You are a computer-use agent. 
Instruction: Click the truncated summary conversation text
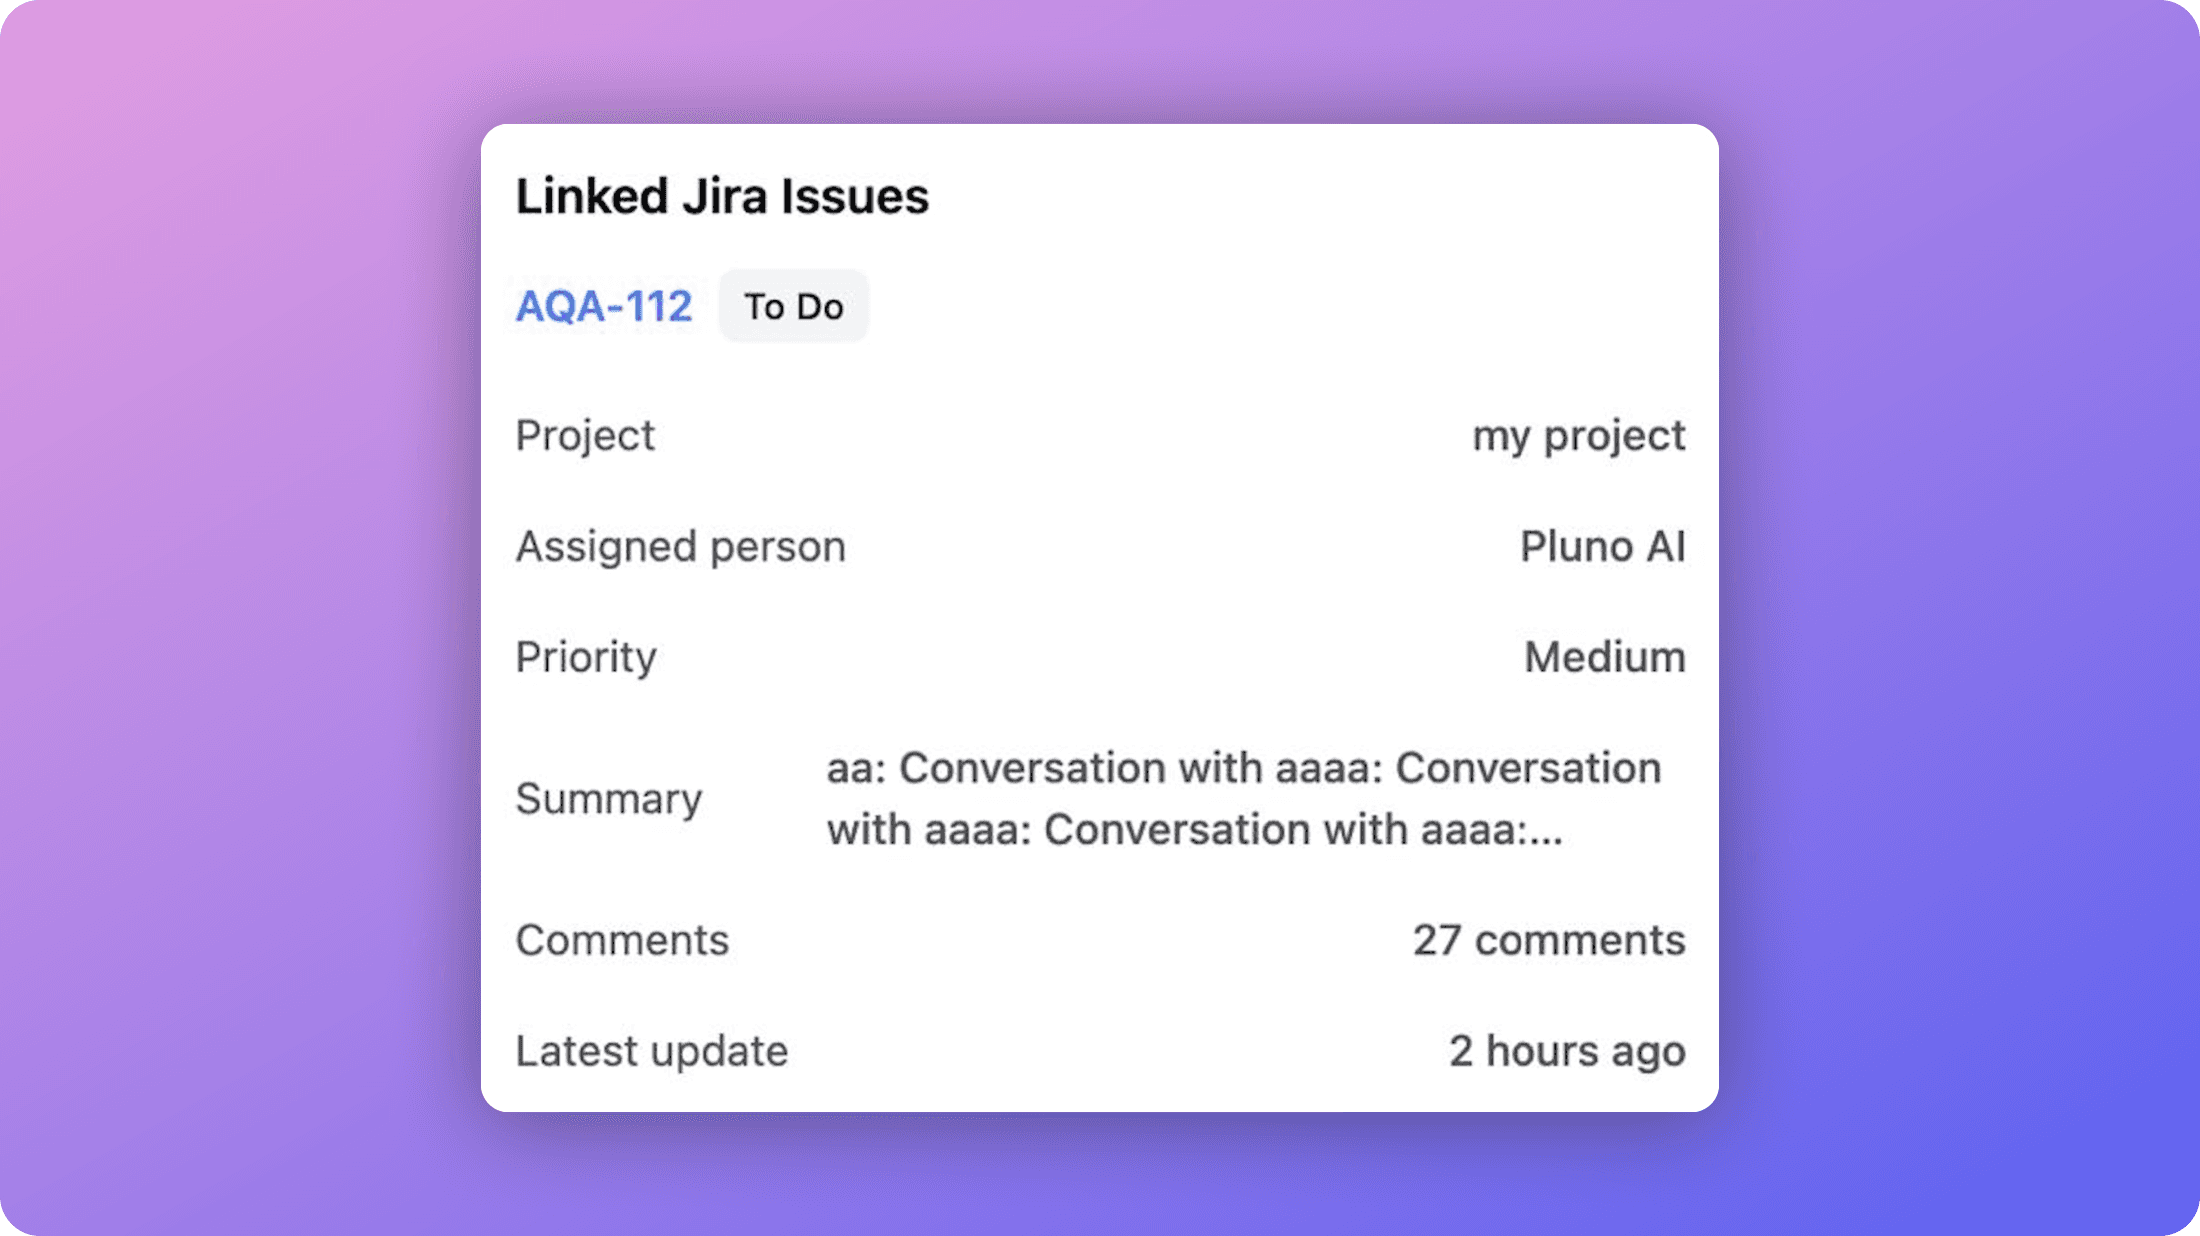pyautogui.click(x=1243, y=798)
